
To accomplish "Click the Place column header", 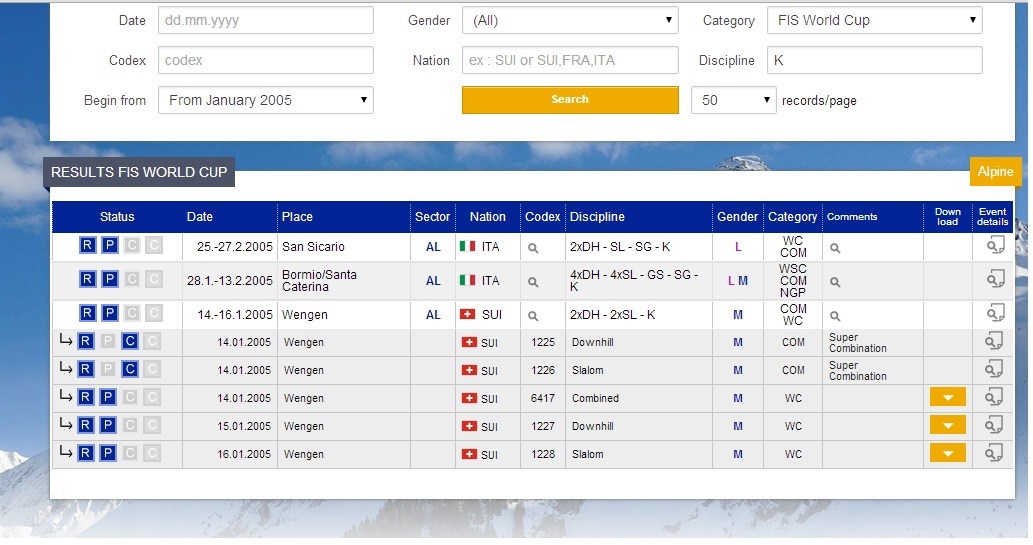I will tap(297, 216).
